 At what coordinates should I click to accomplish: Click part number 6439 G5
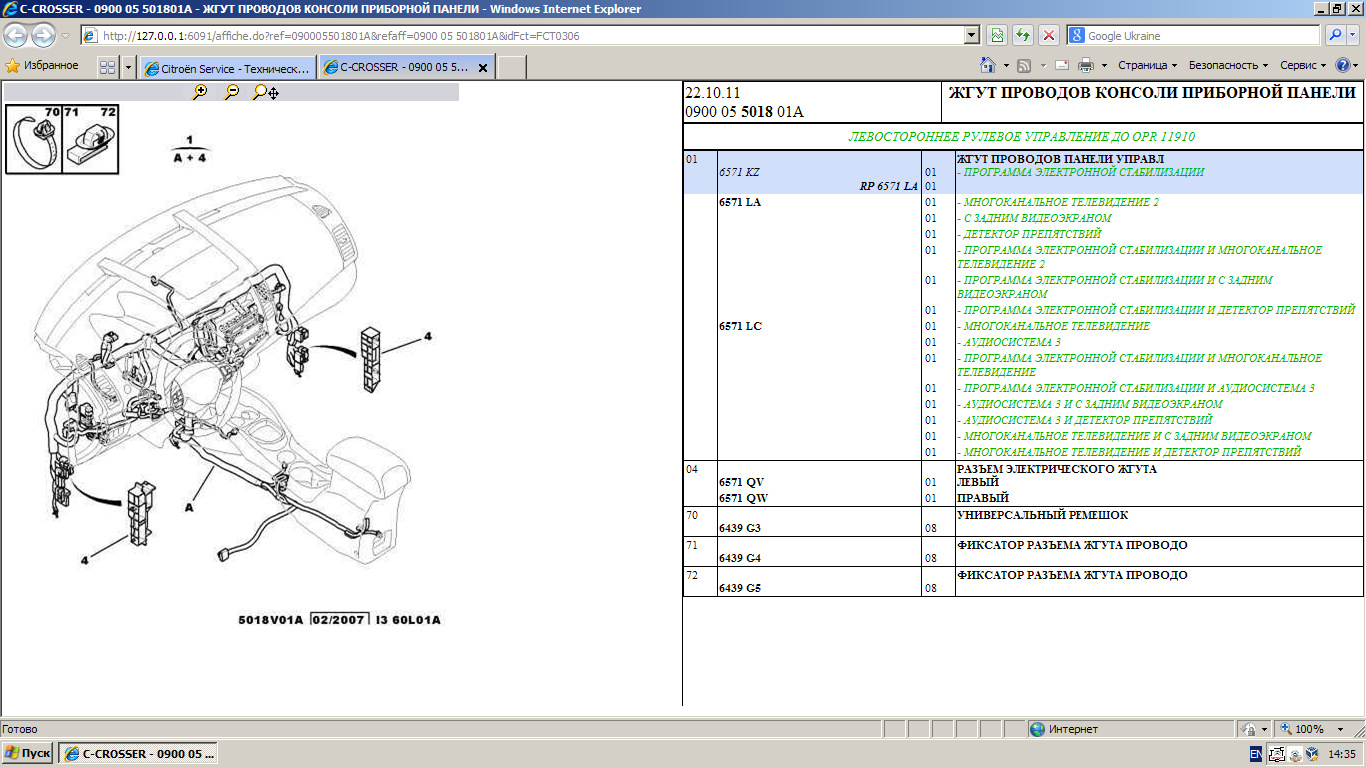tap(740, 588)
